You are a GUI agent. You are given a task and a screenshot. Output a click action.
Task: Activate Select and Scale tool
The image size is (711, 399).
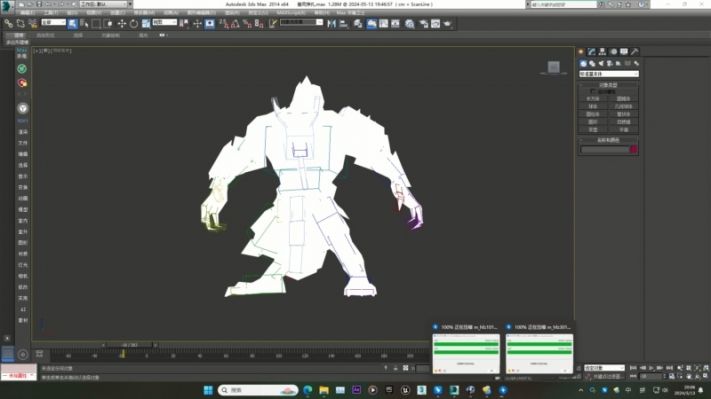click(146, 24)
